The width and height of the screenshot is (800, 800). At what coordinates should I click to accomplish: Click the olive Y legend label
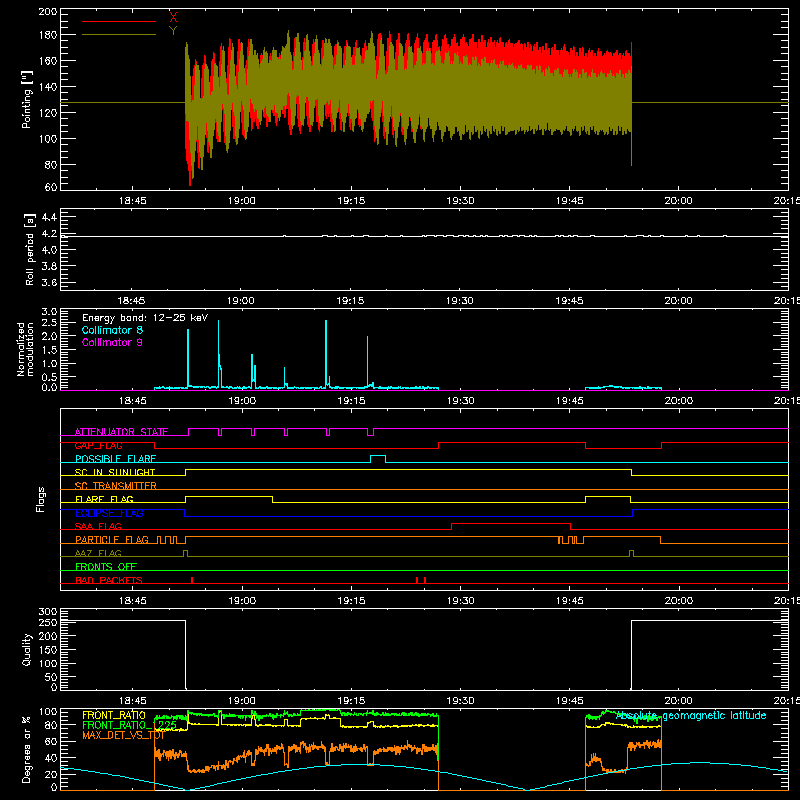pyautogui.click(x=173, y=31)
